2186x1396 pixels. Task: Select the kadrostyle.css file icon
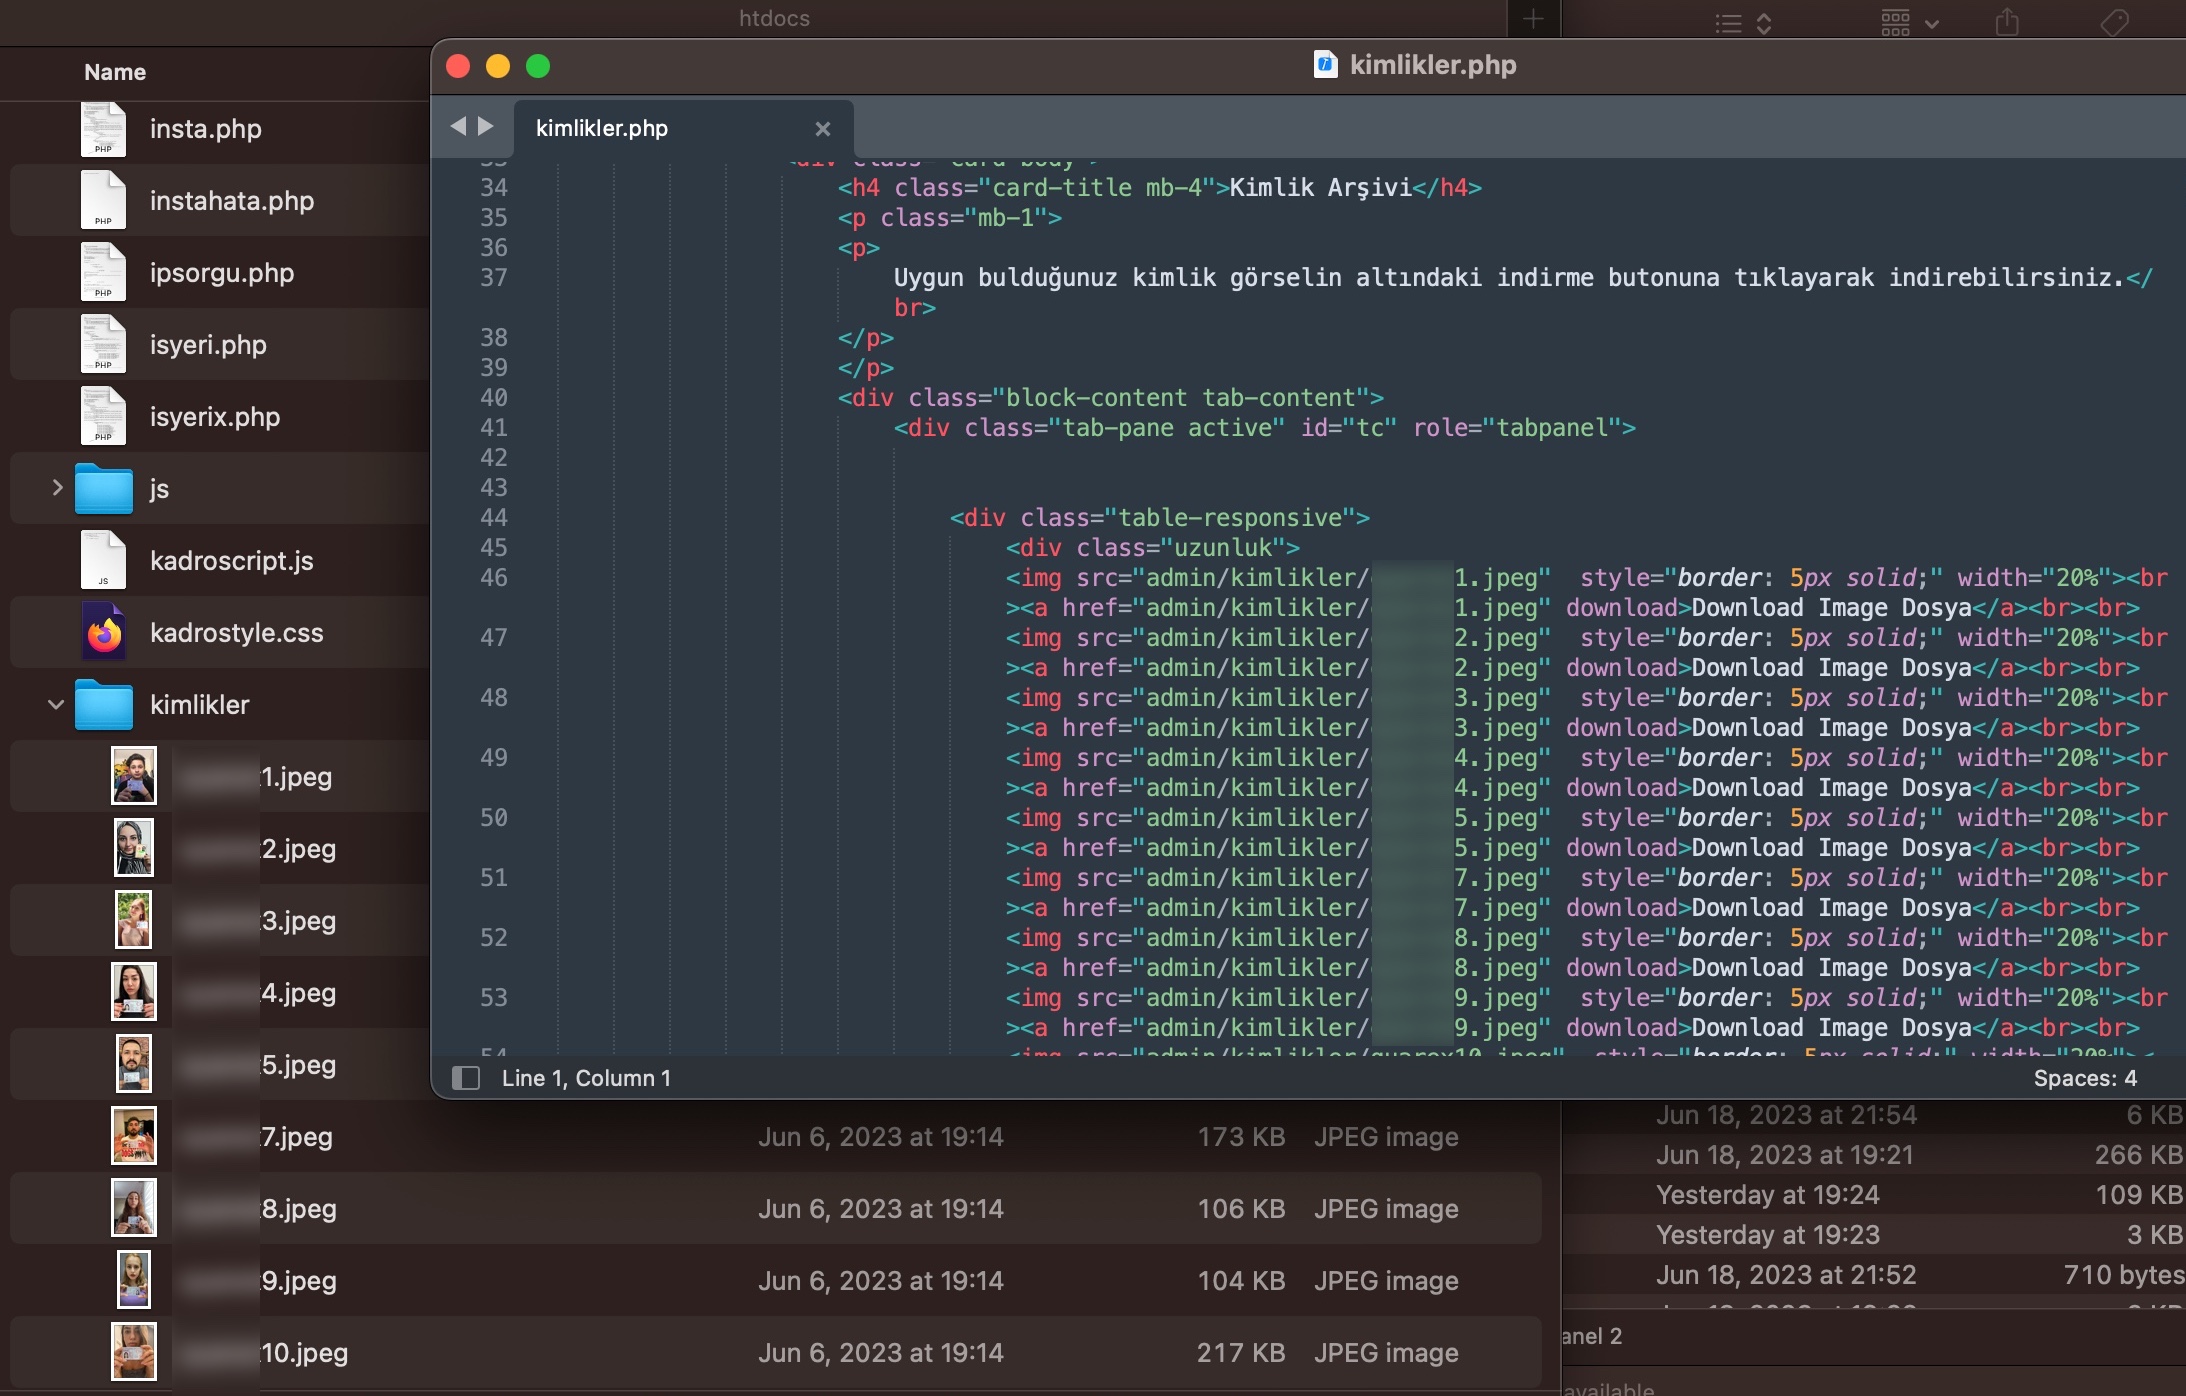pyautogui.click(x=104, y=632)
